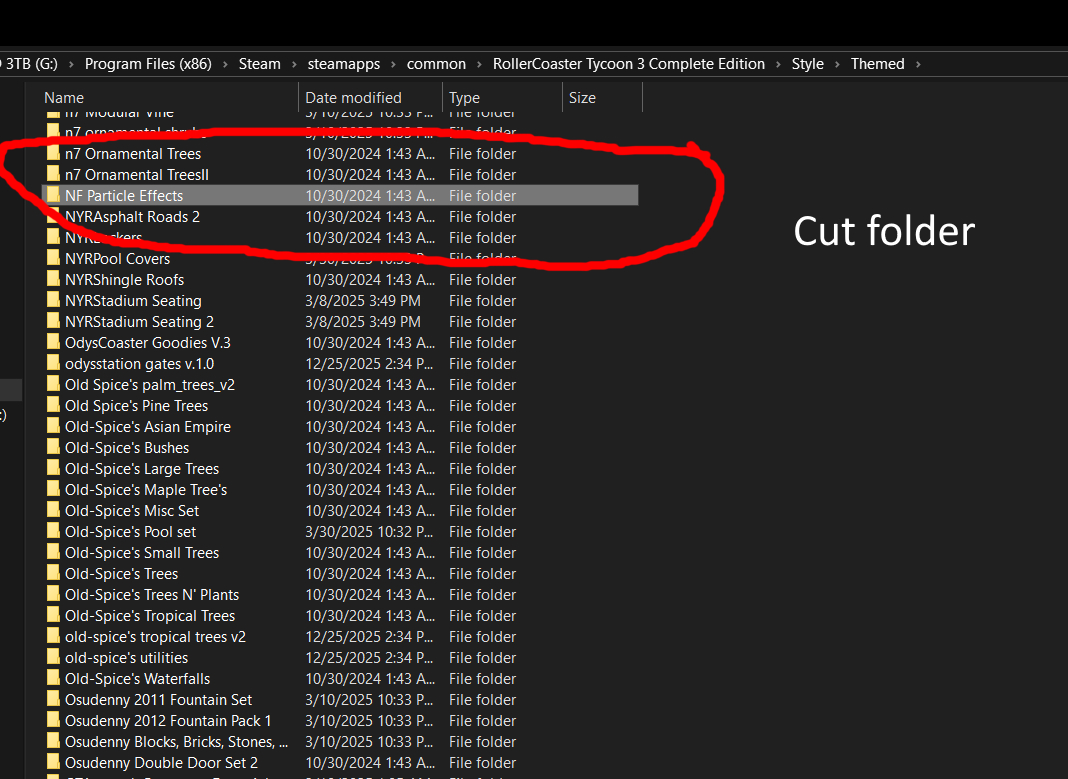Click Old Spice's Pine Trees folder icon
The width and height of the screenshot is (1068, 779).
[53, 405]
